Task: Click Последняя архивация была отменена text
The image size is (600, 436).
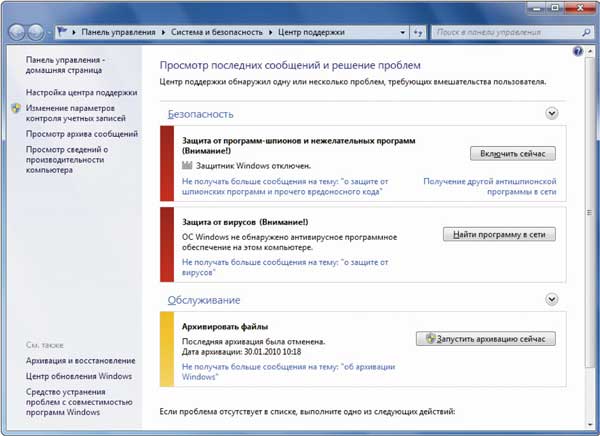Action: pyautogui.click(x=253, y=341)
